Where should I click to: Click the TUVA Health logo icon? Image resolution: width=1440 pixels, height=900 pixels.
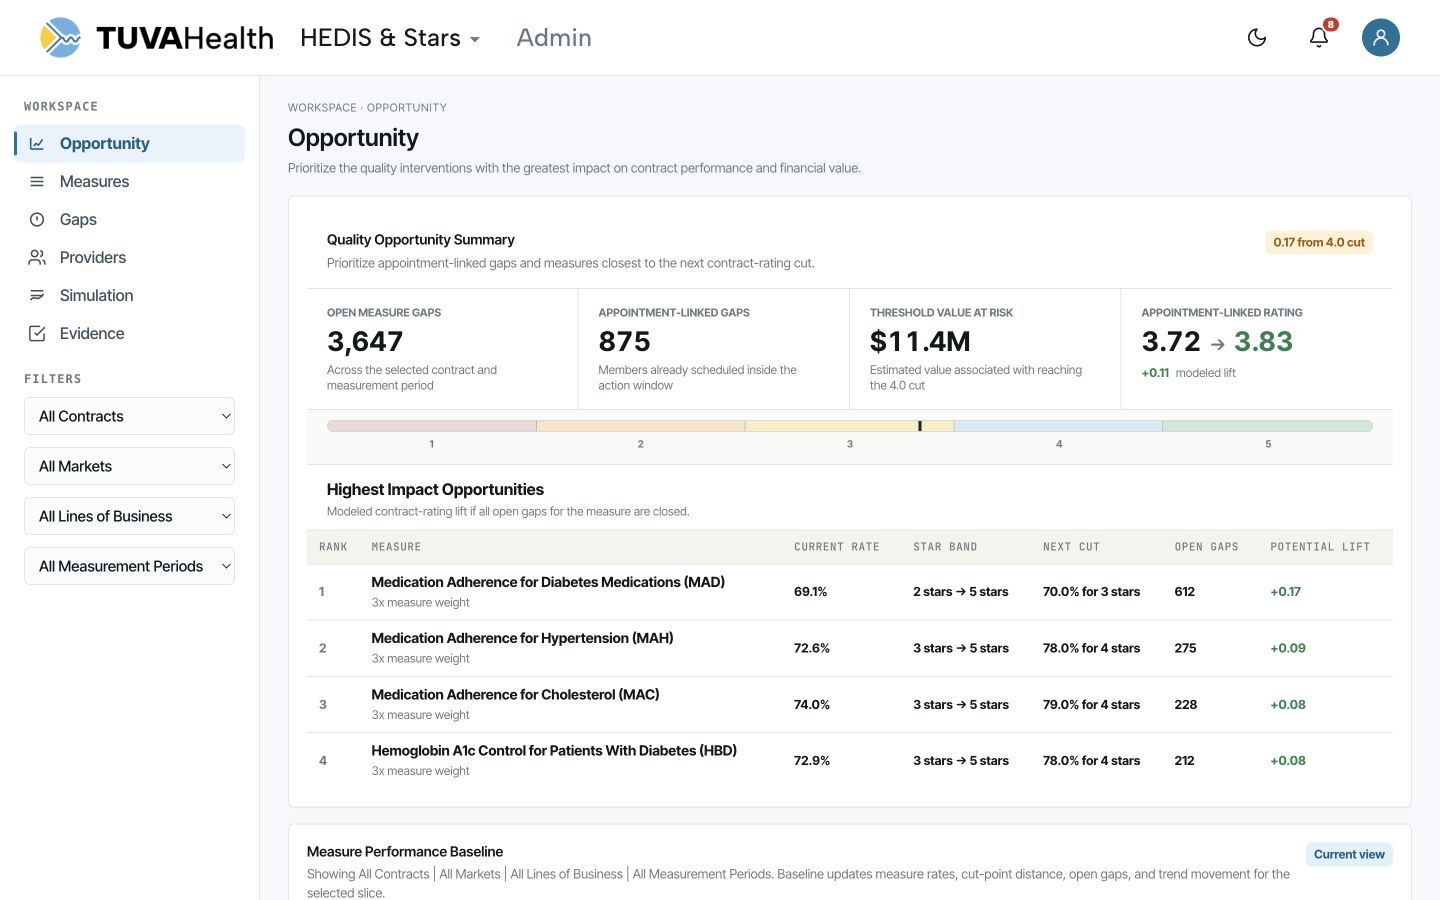pyautogui.click(x=60, y=38)
